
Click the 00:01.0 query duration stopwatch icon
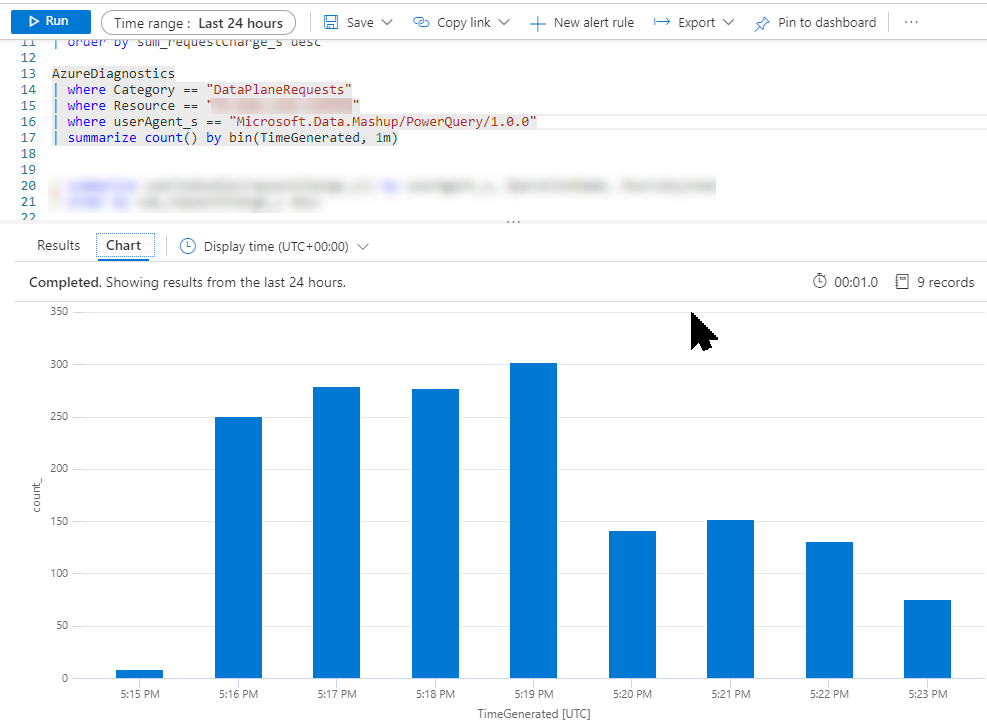tap(820, 282)
